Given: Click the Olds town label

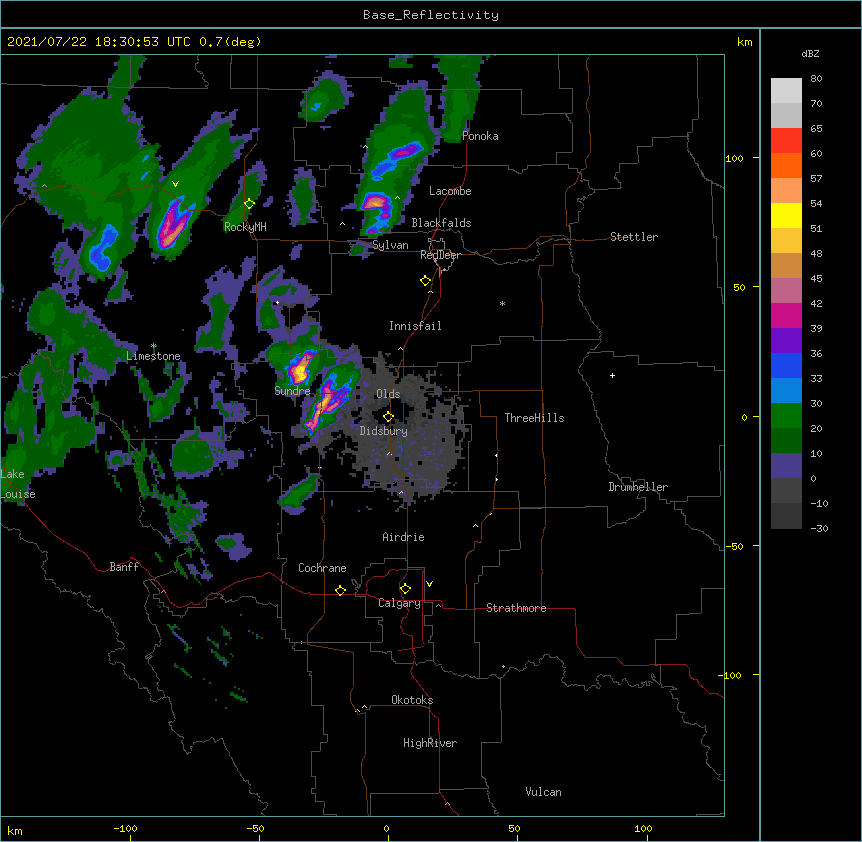Looking at the screenshot, I should [388, 394].
